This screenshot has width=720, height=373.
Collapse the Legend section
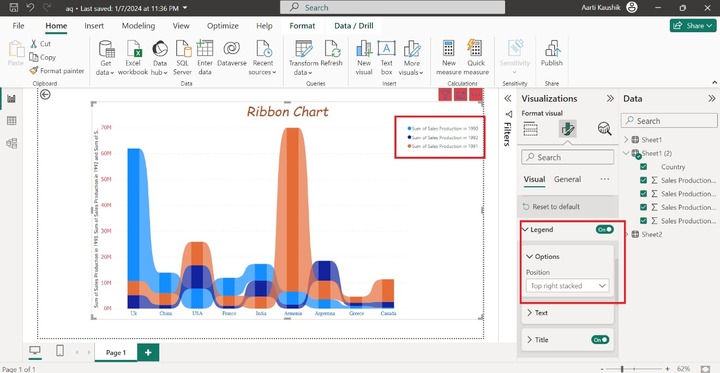tap(525, 229)
